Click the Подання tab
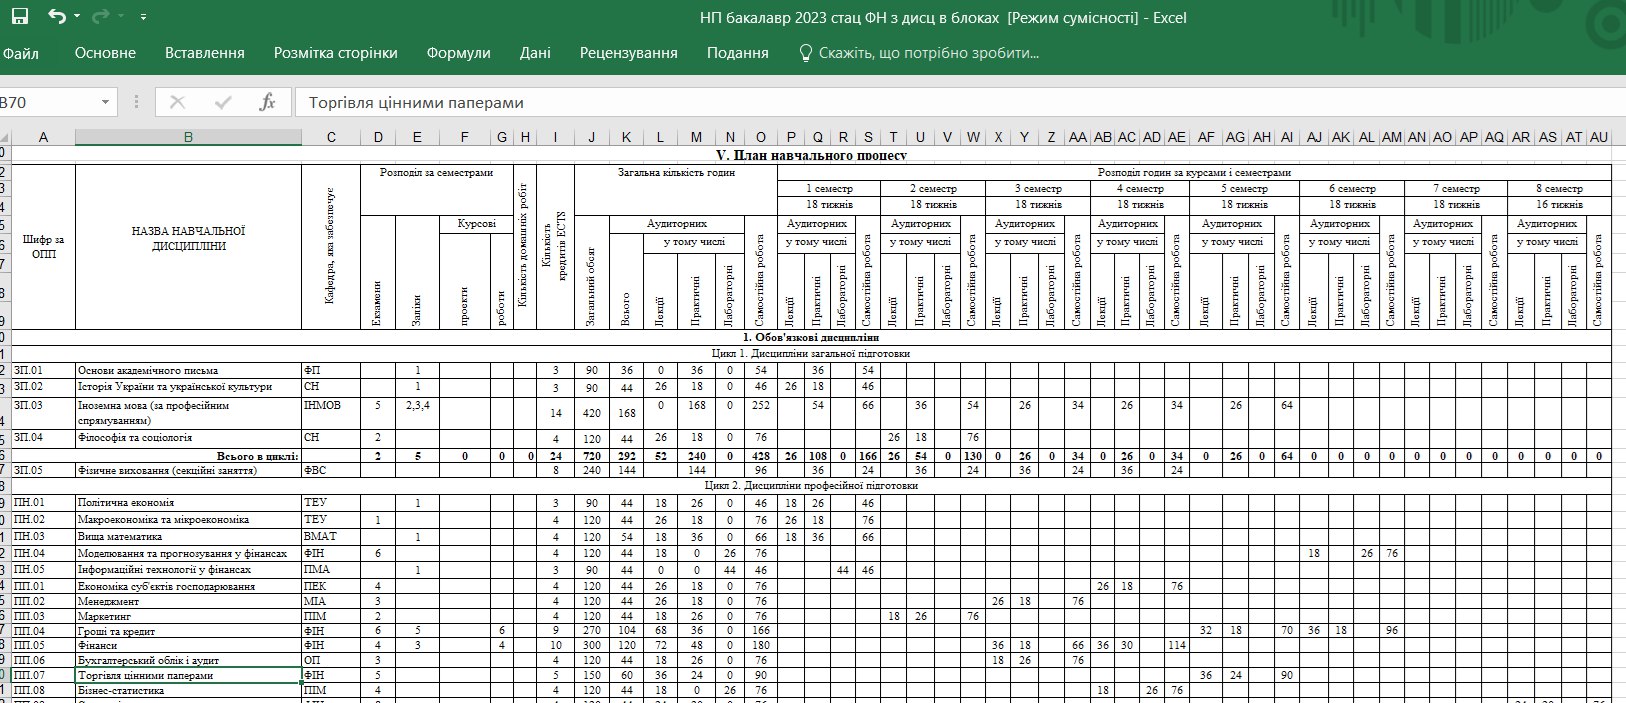Screen dimensions: 1626x703 pos(737,53)
